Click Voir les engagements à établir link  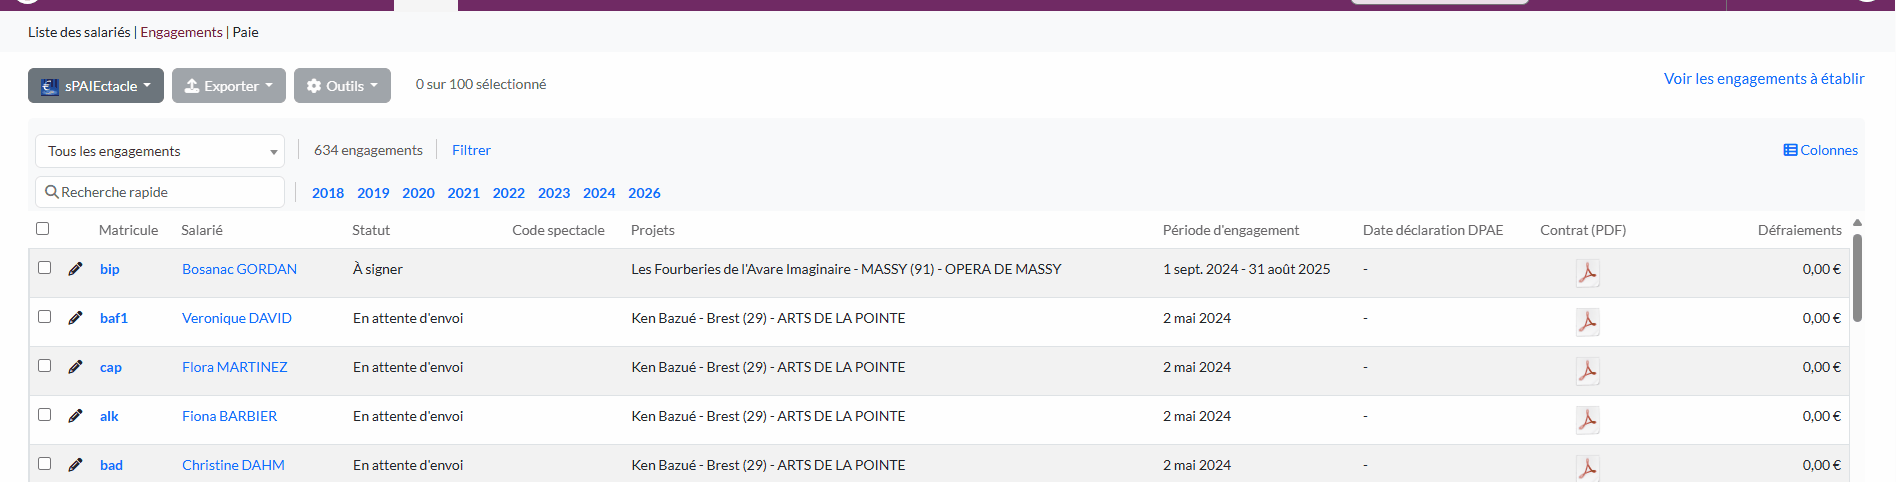click(x=1763, y=79)
